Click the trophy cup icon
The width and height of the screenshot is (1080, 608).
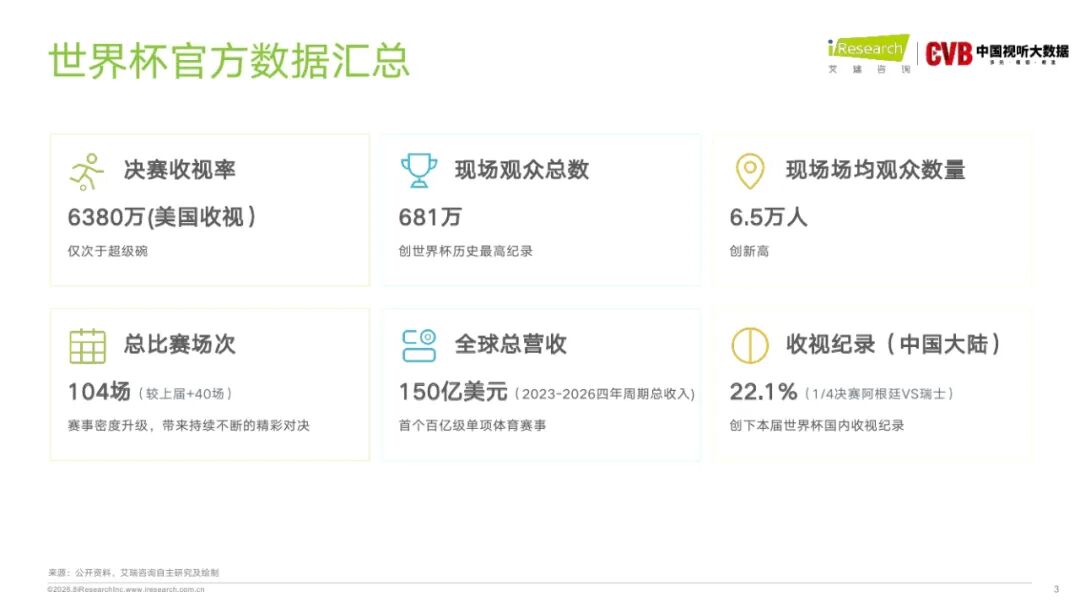(418, 170)
